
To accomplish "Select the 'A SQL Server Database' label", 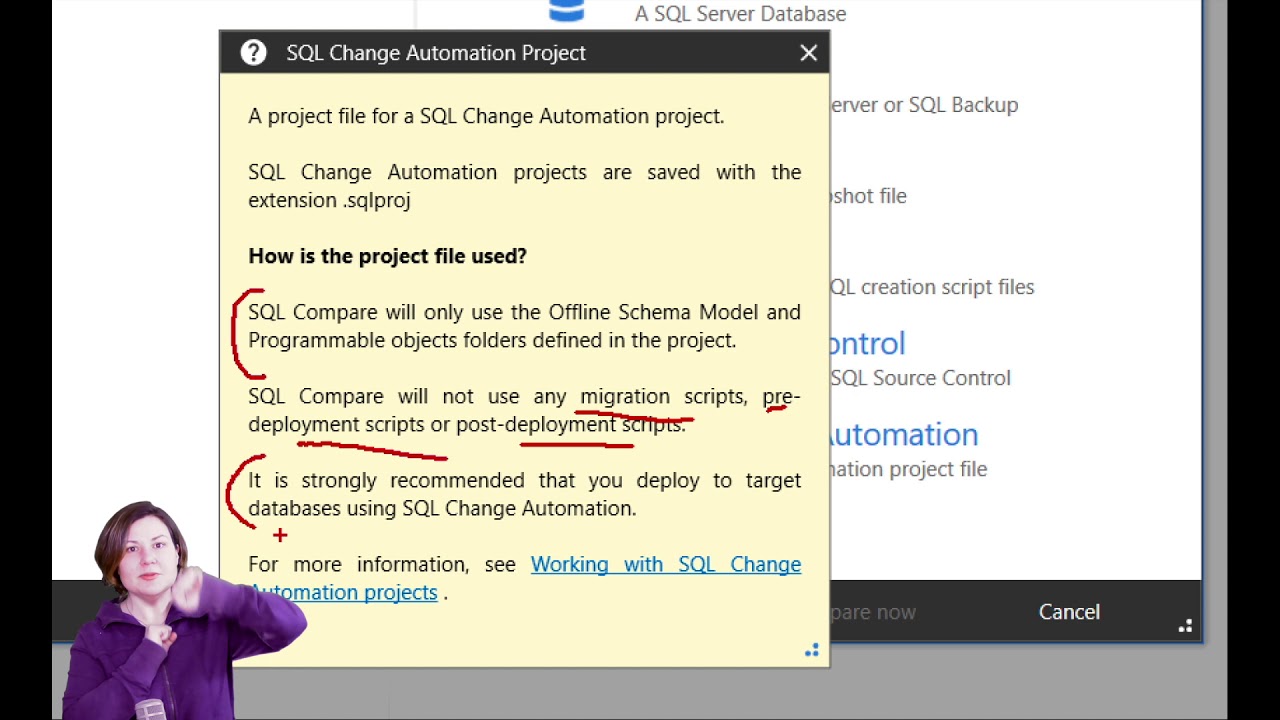I will [x=740, y=14].
